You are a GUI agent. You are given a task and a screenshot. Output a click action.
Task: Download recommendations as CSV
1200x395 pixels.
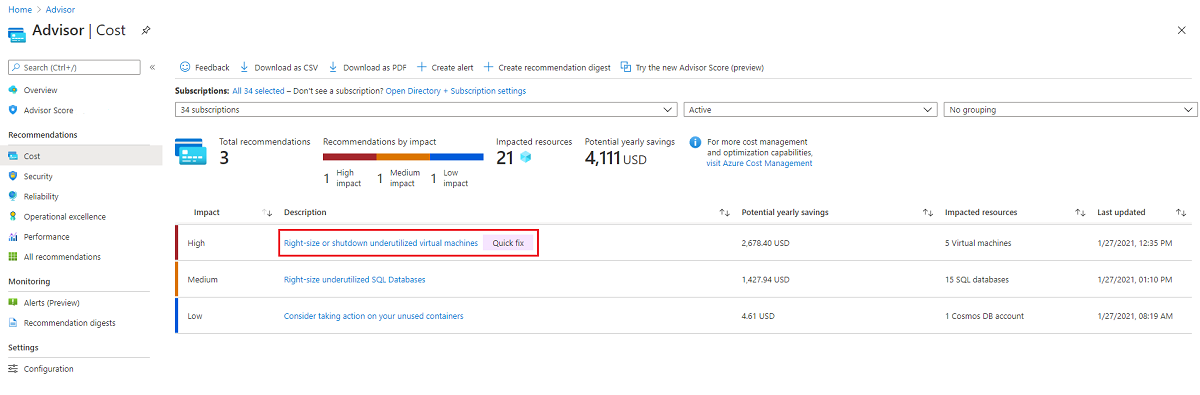click(278, 67)
